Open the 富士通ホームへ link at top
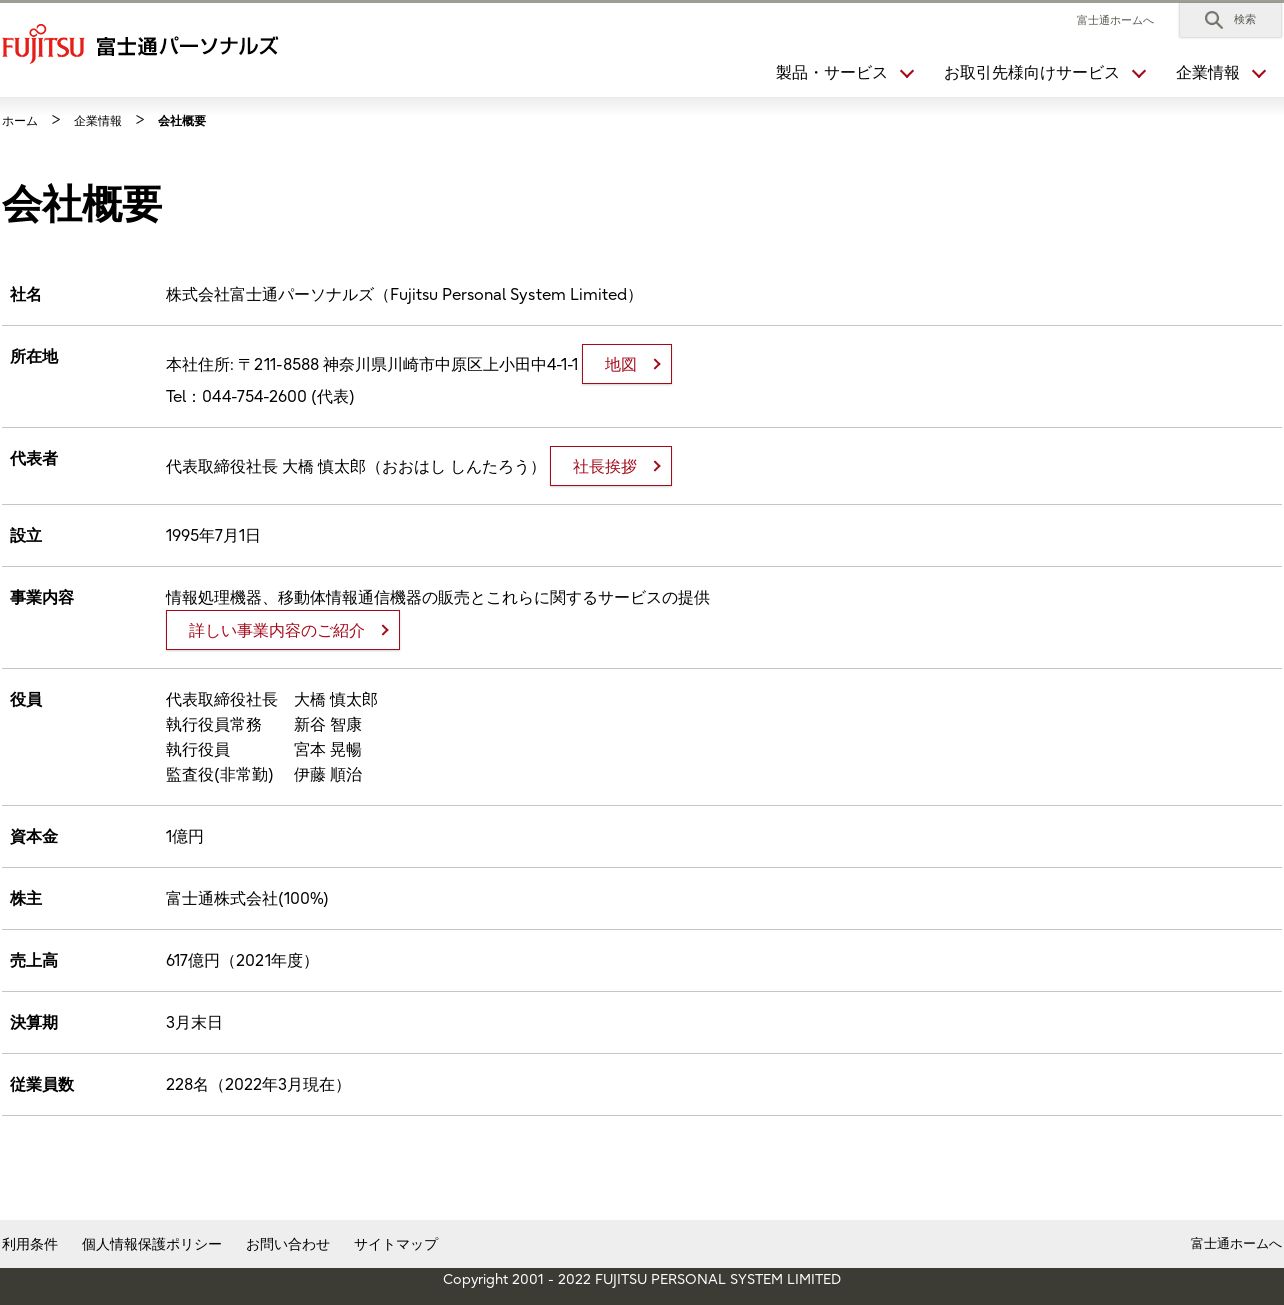1284x1305 pixels. coord(1114,20)
